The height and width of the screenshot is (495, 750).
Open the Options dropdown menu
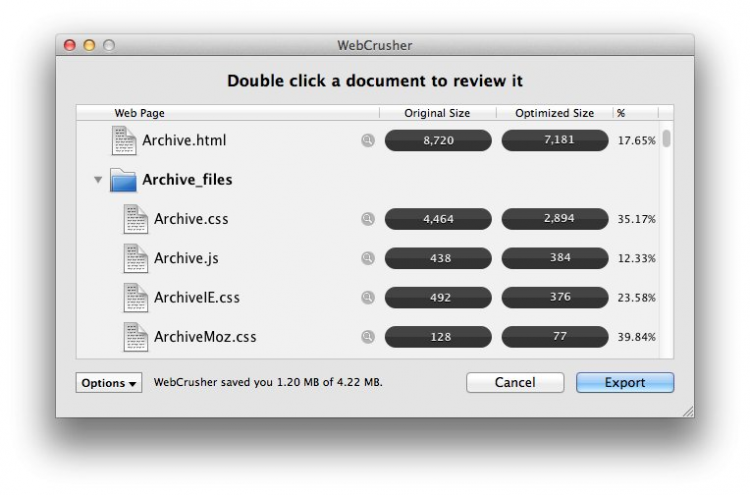109,383
